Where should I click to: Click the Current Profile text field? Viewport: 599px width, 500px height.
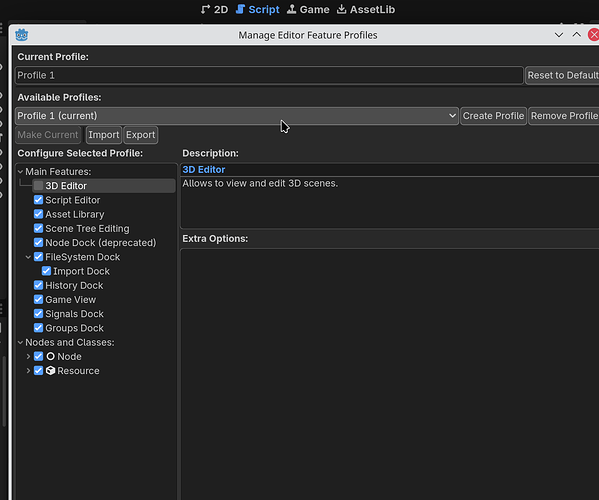pos(269,75)
